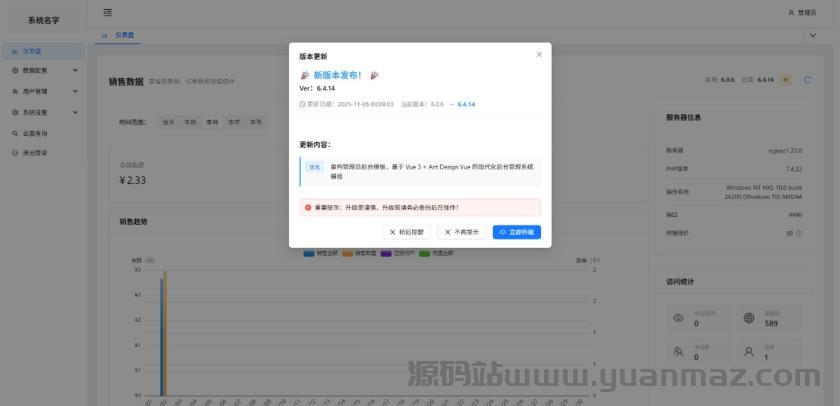Select the 本年 time range option
Screen dimensions: 840x406
pos(256,122)
